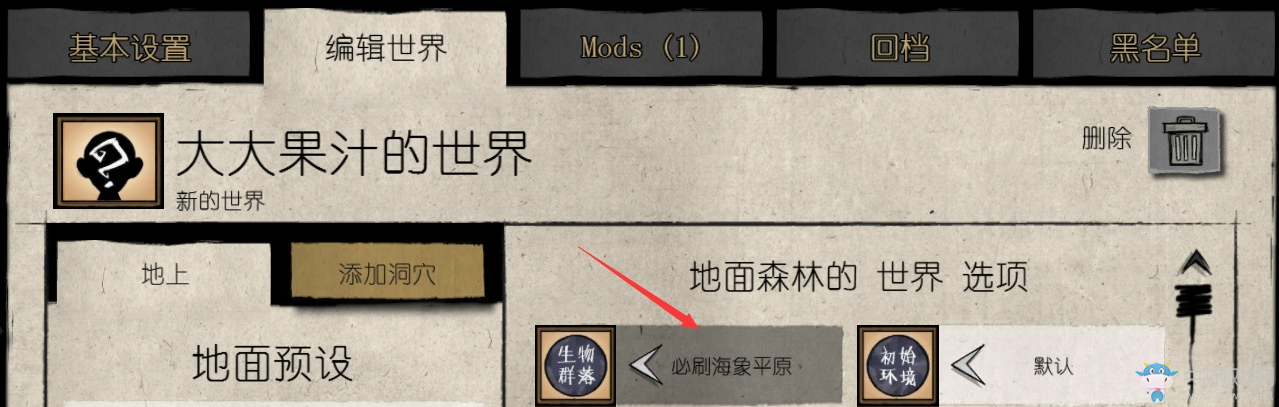Select previous 初始环境 option with left arrow
This screenshot has height=407, width=1279.
[x=966, y=366]
